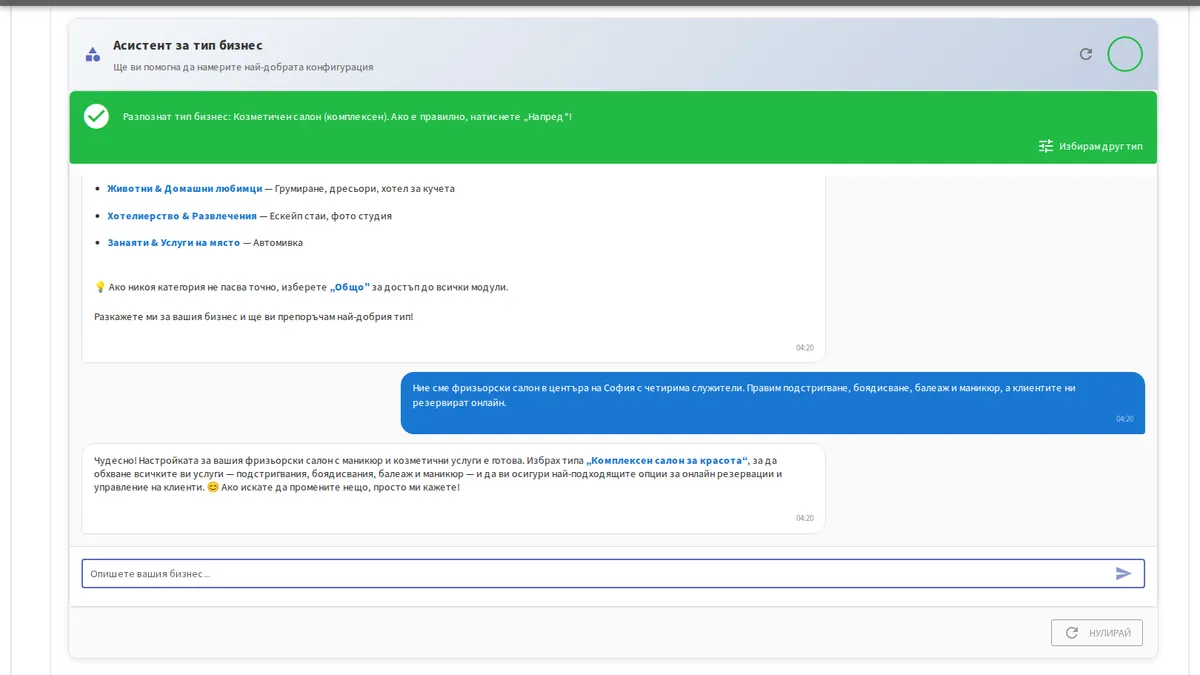1200x675 pixels.
Task: Click the assistant reply starting with 'Чудесно!'
Action: 453,488
